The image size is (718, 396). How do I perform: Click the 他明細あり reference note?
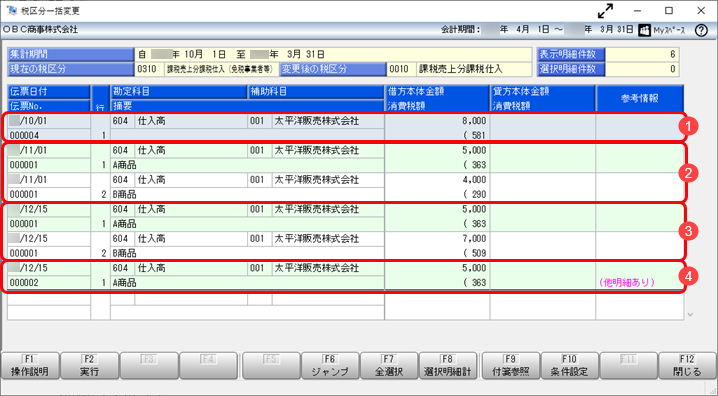pos(627,282)
